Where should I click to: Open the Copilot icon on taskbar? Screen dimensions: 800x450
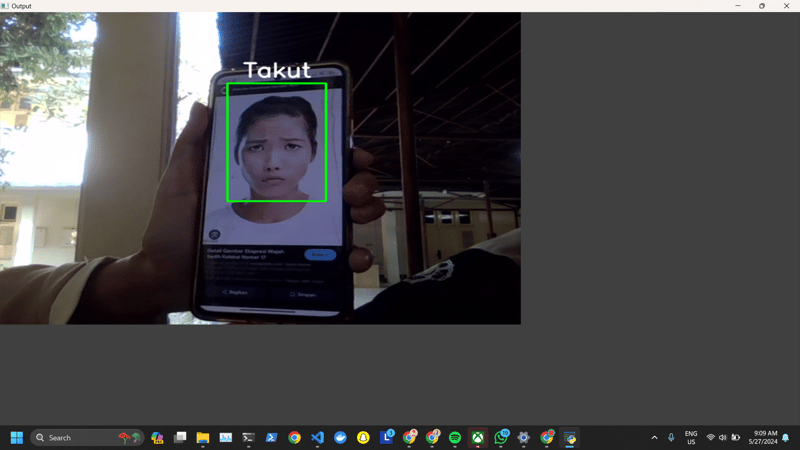[x=157, y=438]
